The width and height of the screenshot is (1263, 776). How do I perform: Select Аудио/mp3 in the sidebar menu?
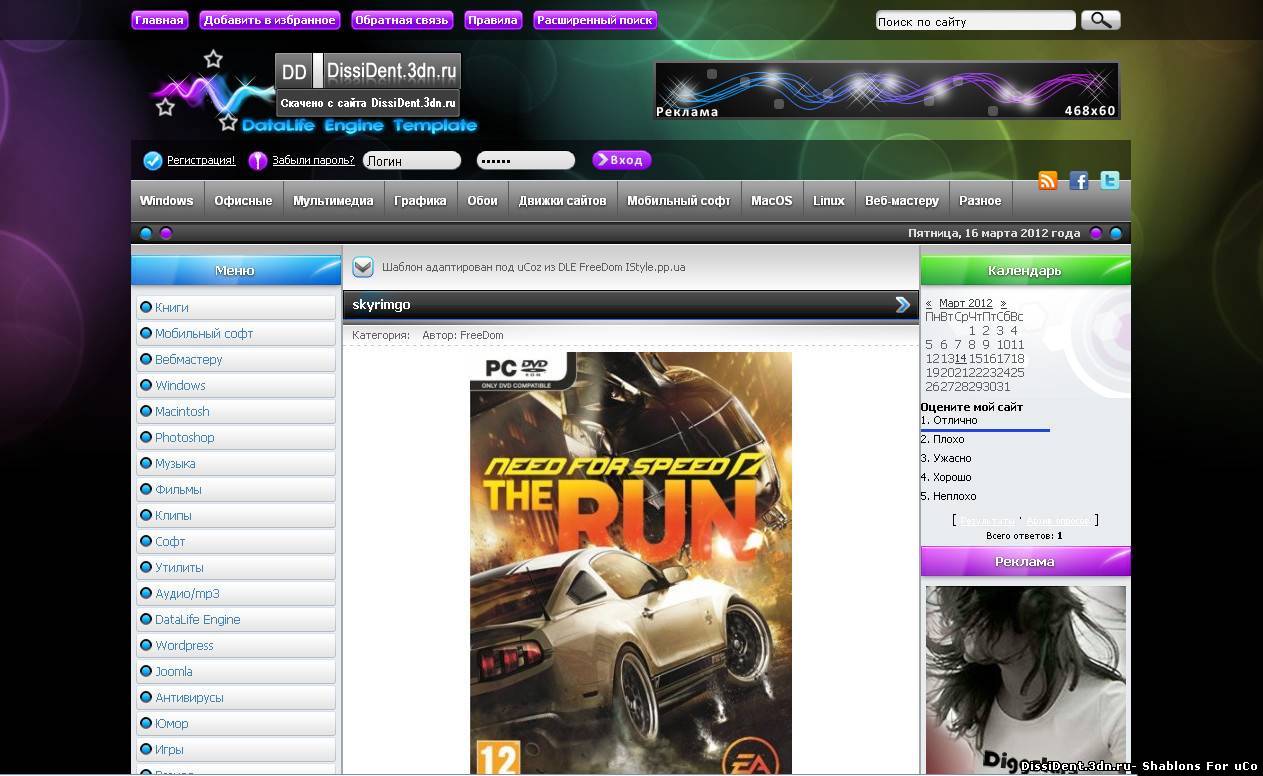coord(236,593)
